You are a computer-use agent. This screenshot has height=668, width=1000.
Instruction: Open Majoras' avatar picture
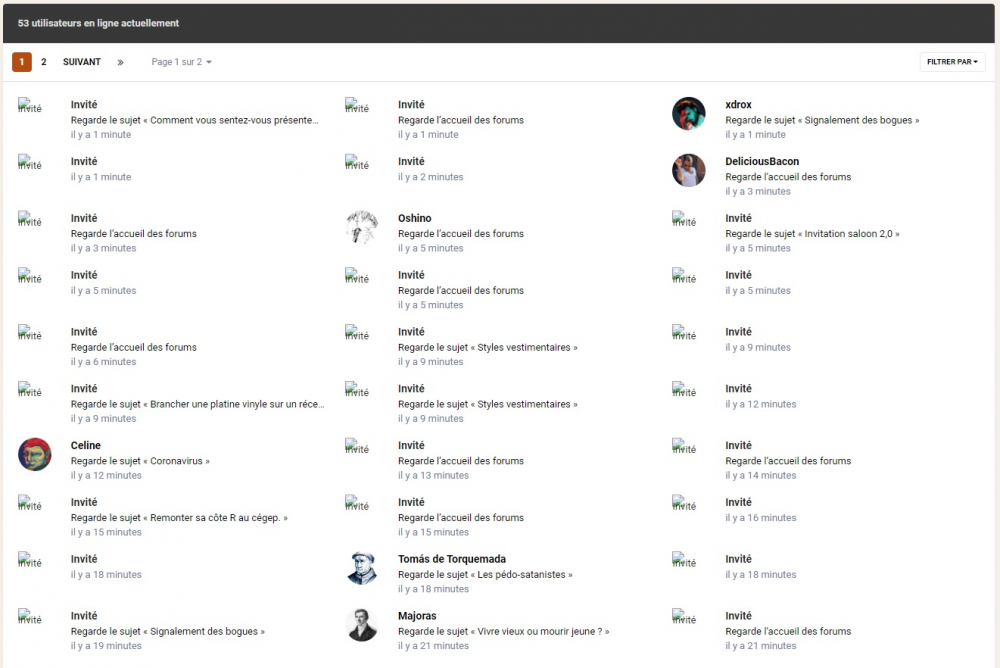[x=361, y=625]
